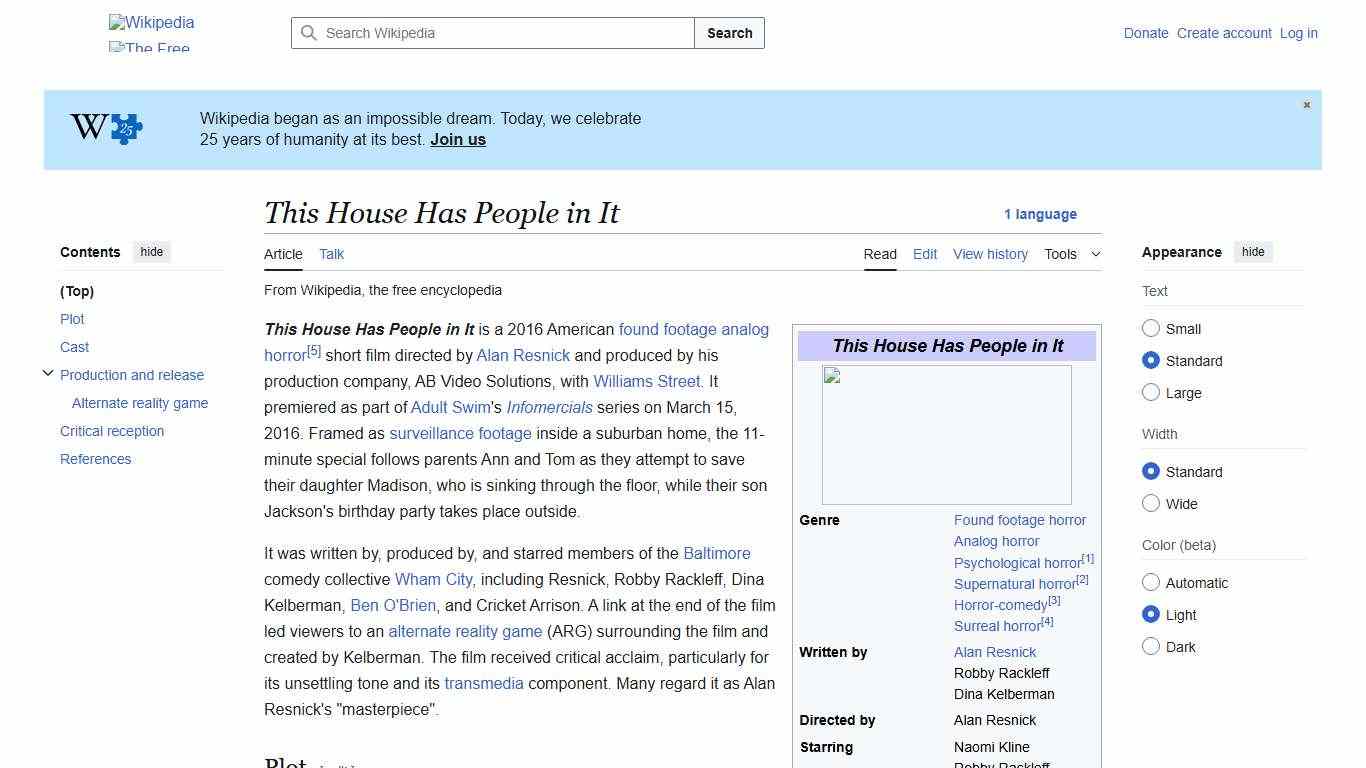Dismiss the blue banner with the × icon
Viewport: 1366px width, 768px height.
coord(1306,104)
